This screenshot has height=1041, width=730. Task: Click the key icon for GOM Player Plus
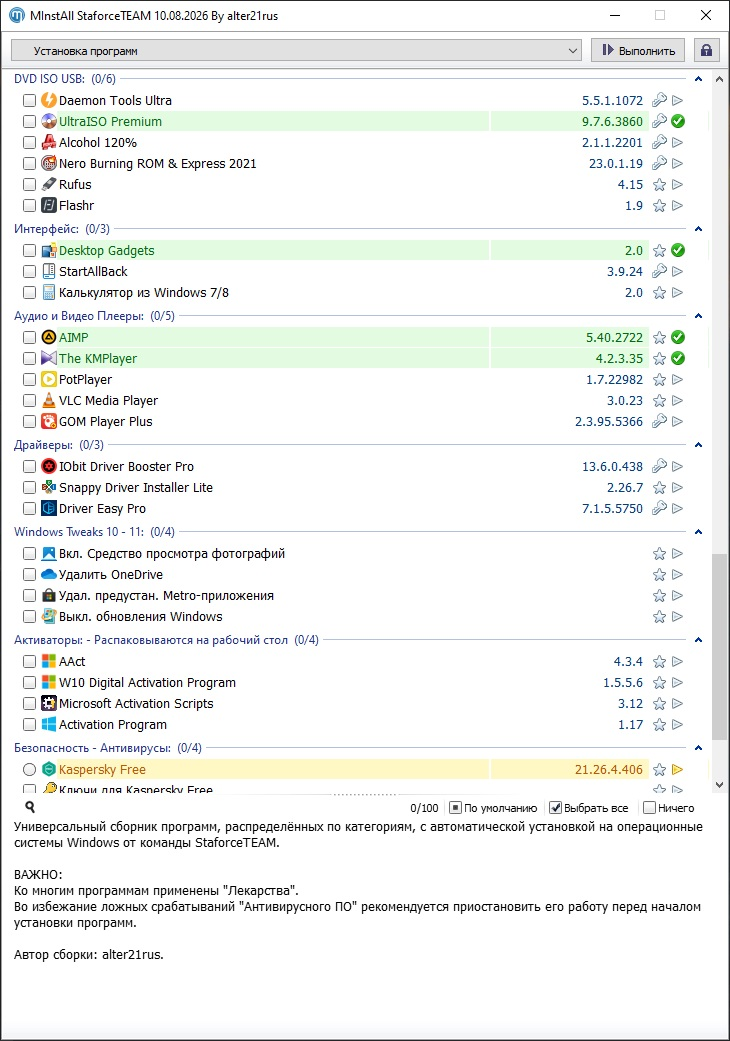(x=659, y=422)
